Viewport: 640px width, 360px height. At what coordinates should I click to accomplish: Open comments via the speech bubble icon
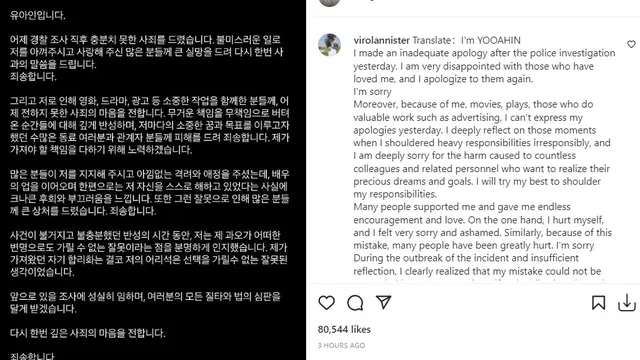tap(355, 303)
